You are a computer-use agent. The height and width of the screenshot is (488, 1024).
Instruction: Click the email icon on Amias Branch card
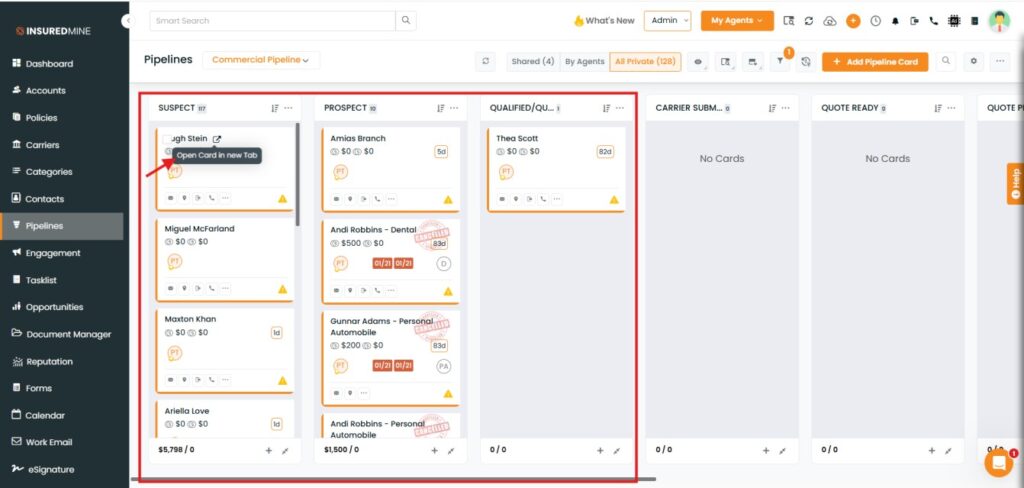click(x=336, y=199)
